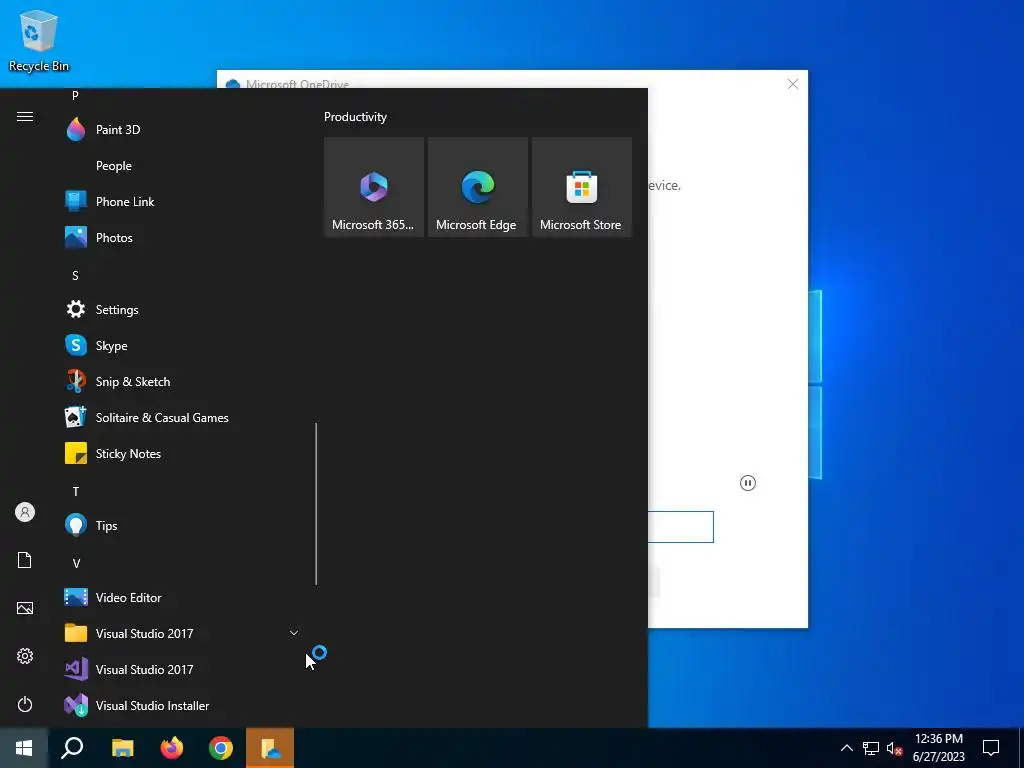Launch Video Editor
Screen dimensions: 1024x768
click(180, 598)
